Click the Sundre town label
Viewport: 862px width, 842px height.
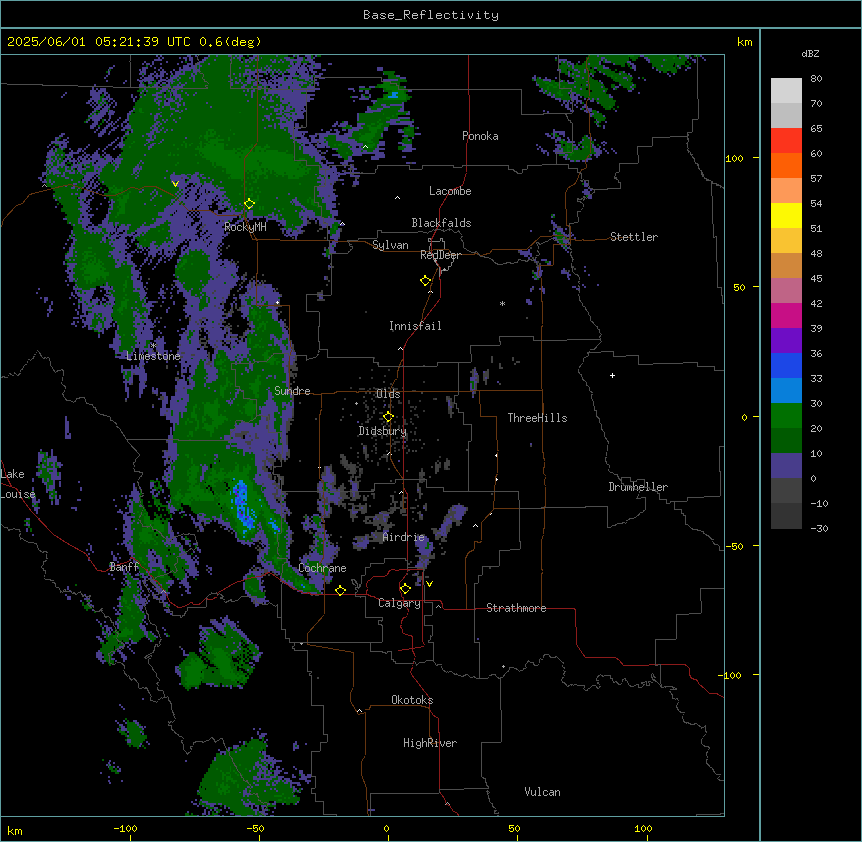click(292, 391)
